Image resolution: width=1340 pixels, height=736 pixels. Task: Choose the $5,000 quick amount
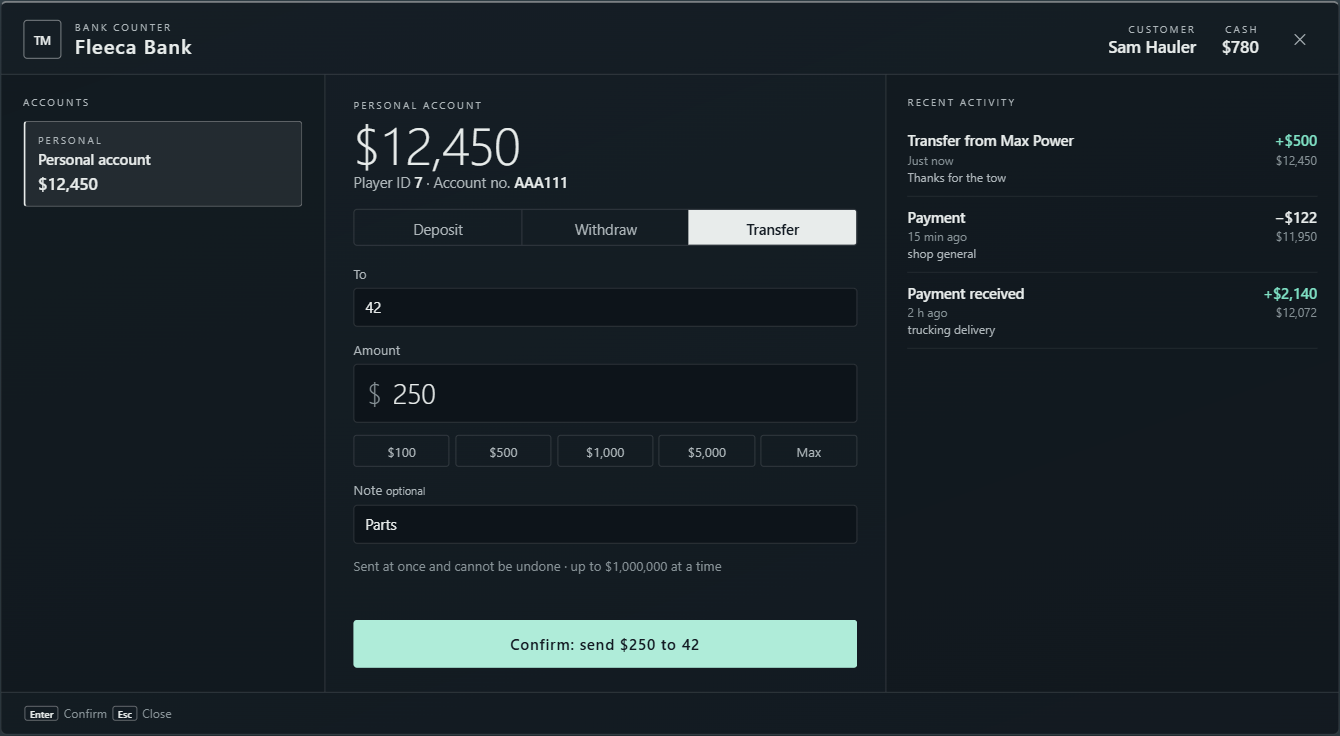coord(707,451)
